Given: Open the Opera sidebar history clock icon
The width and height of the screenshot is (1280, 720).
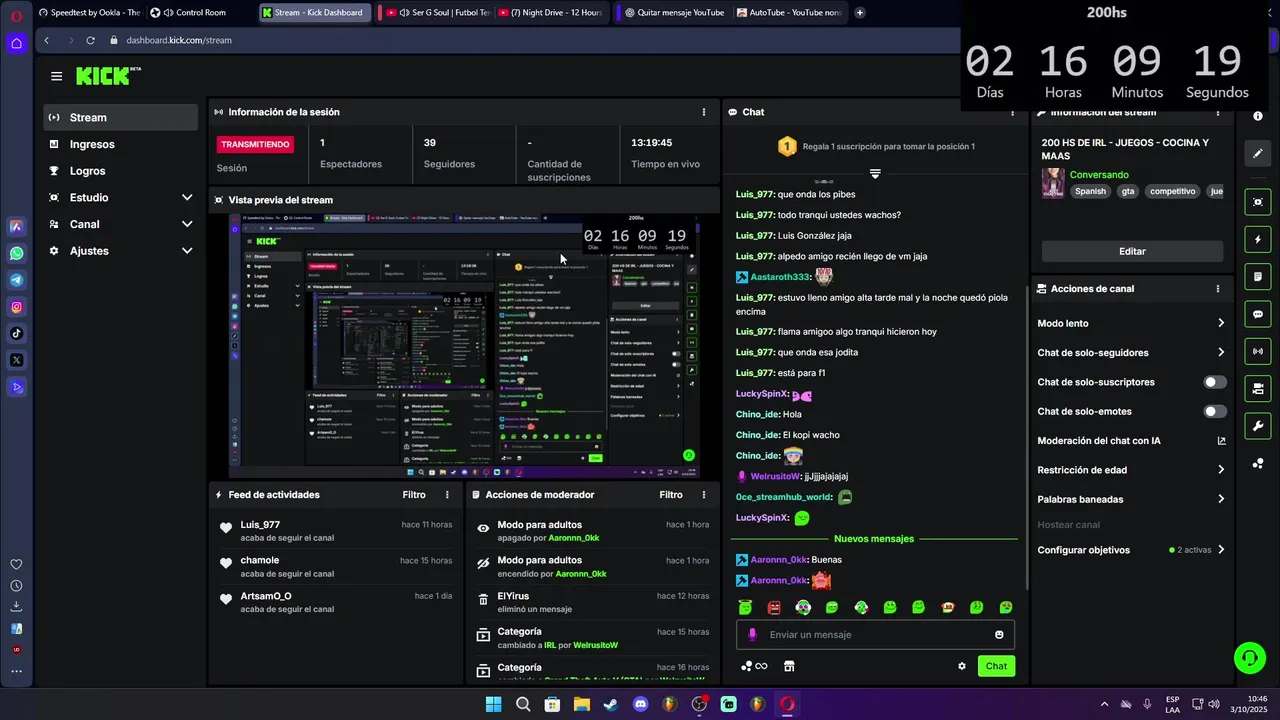Looking at the screenshot, I should (x=16, y=586).
